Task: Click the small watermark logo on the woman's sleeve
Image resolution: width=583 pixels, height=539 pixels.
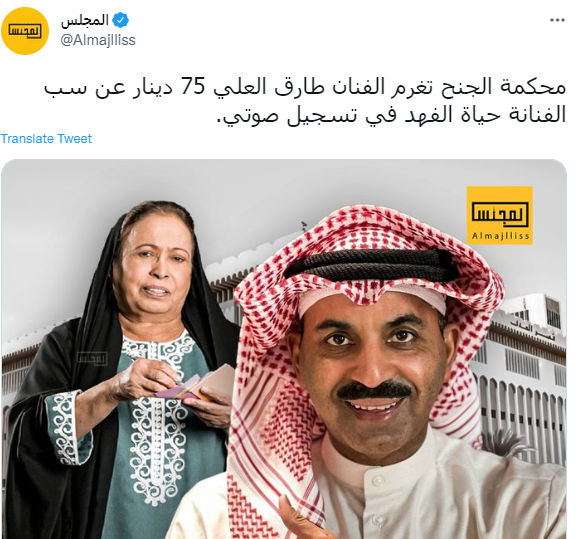Action: click(x=92, y=358)
